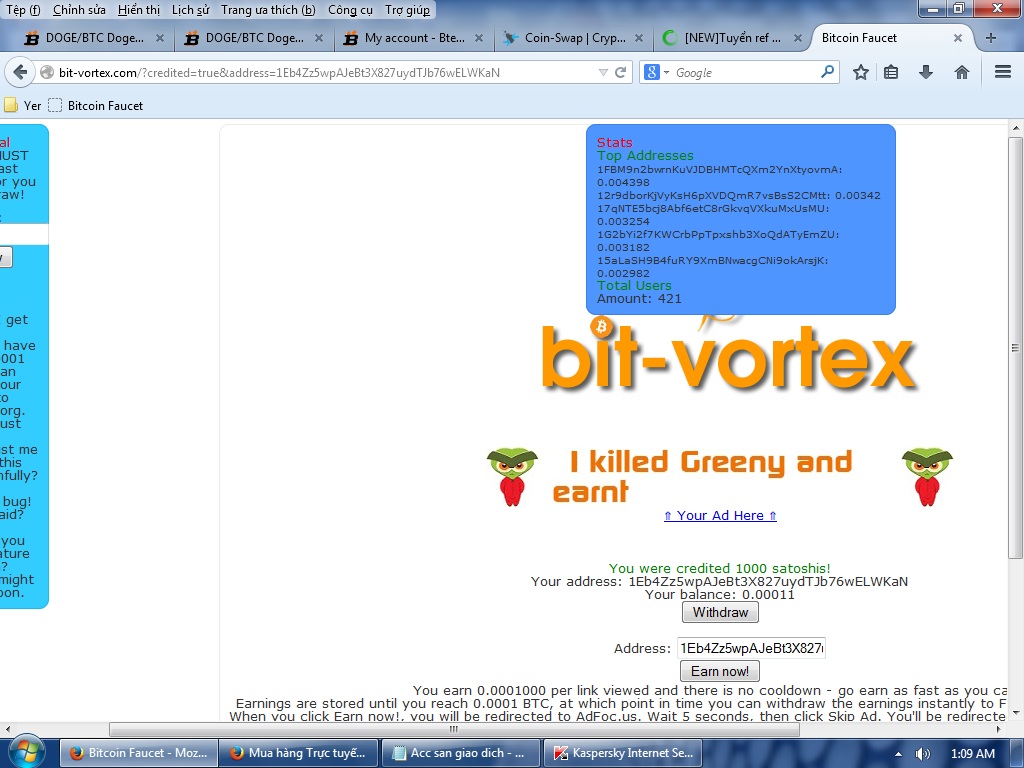Click the site identity globe icon
1024x768 pixels.
(47, 72)
